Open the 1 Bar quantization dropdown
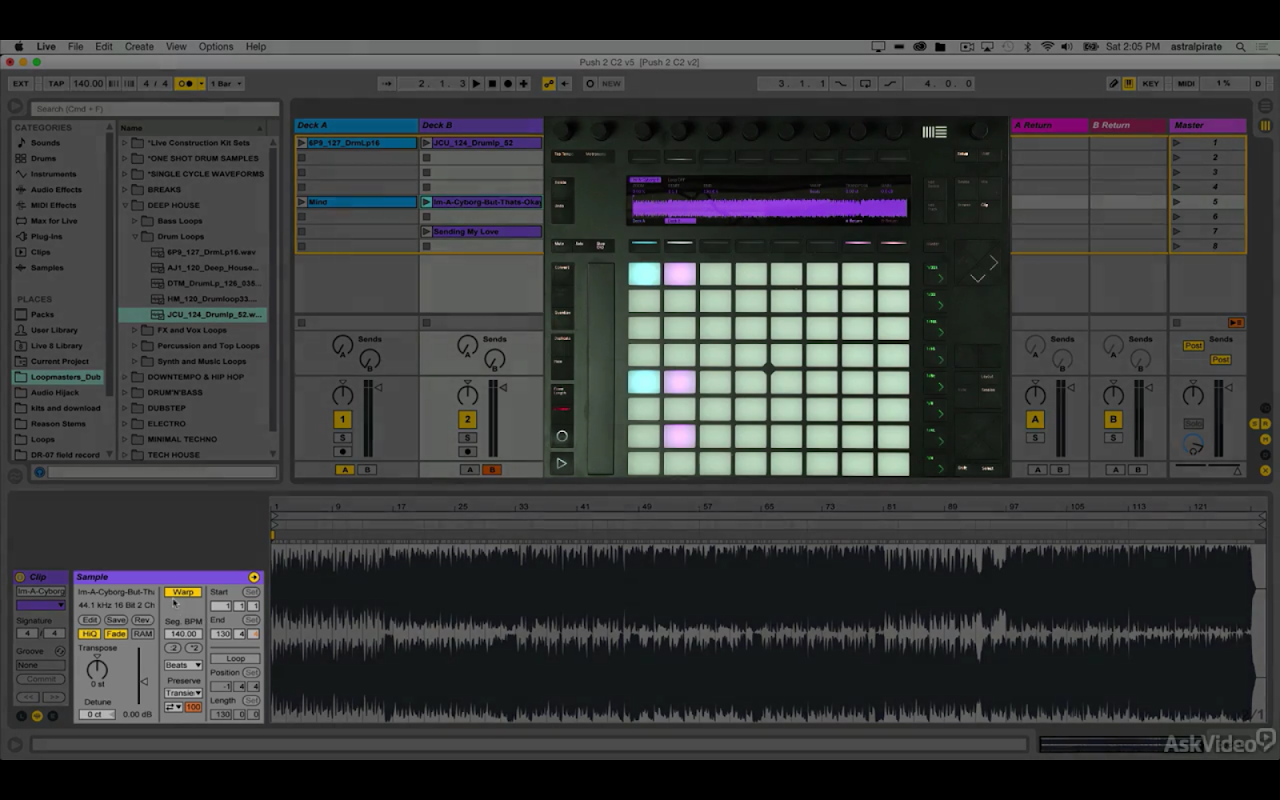This screenshot has height=800, width=1280. pyautogui.click(x=226, y=84)
